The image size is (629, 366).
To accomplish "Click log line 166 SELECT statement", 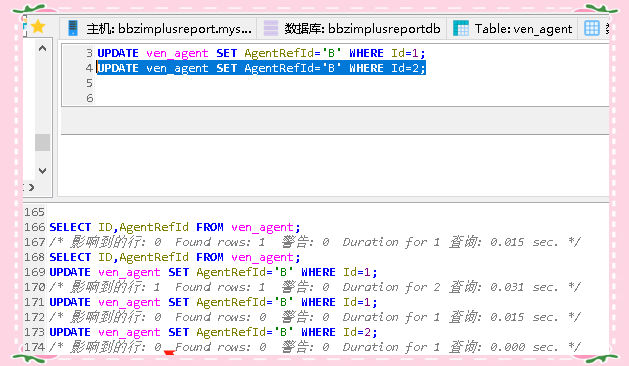I will 174,227.
